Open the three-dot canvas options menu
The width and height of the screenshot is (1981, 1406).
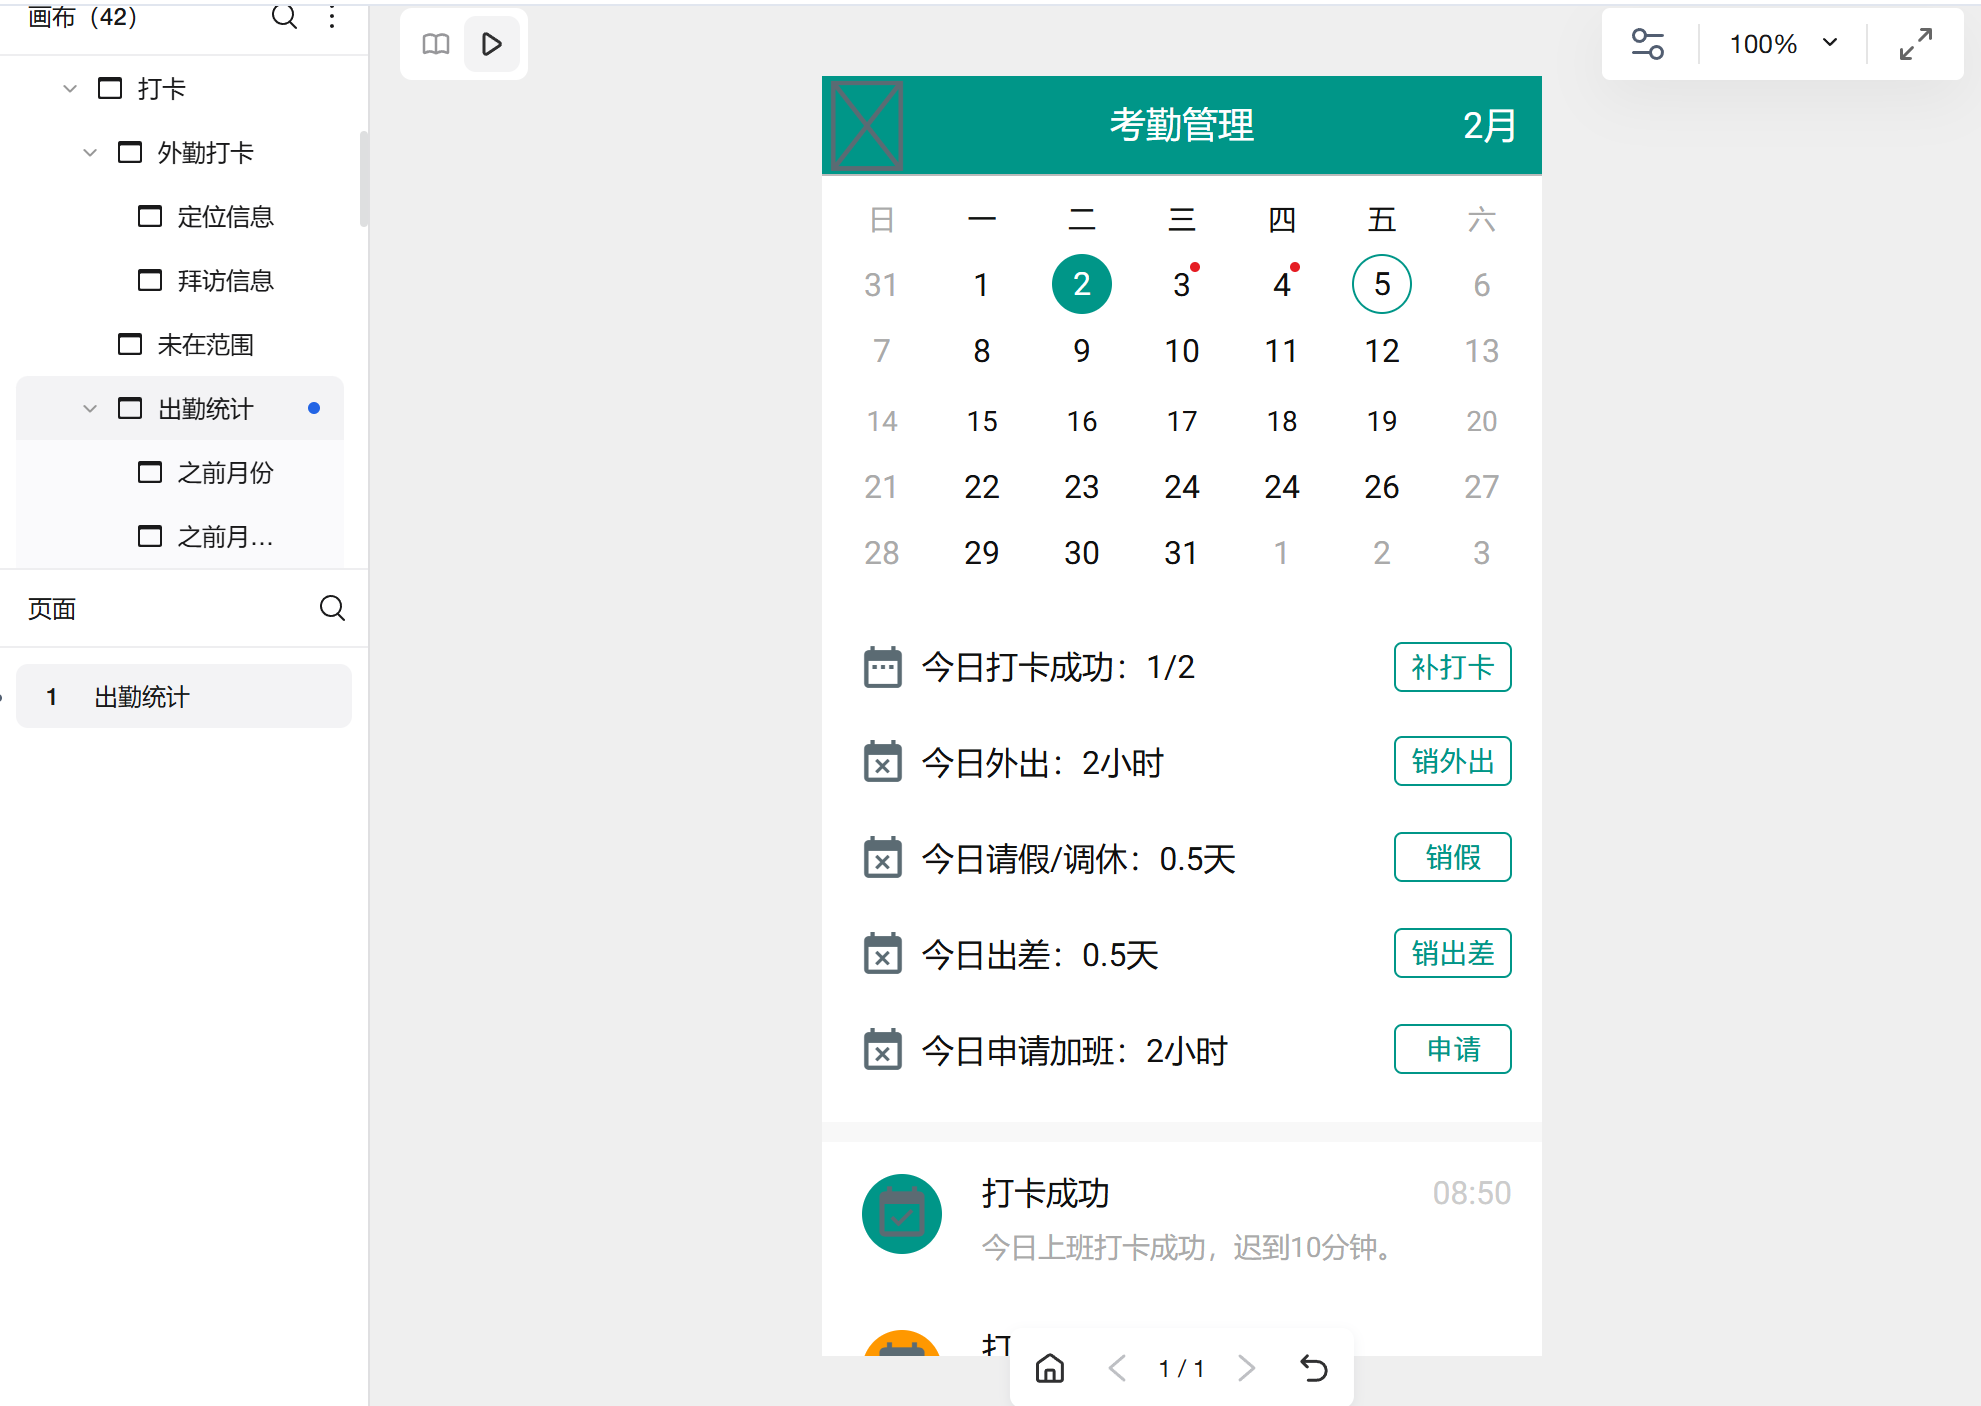tap(331, 17)
